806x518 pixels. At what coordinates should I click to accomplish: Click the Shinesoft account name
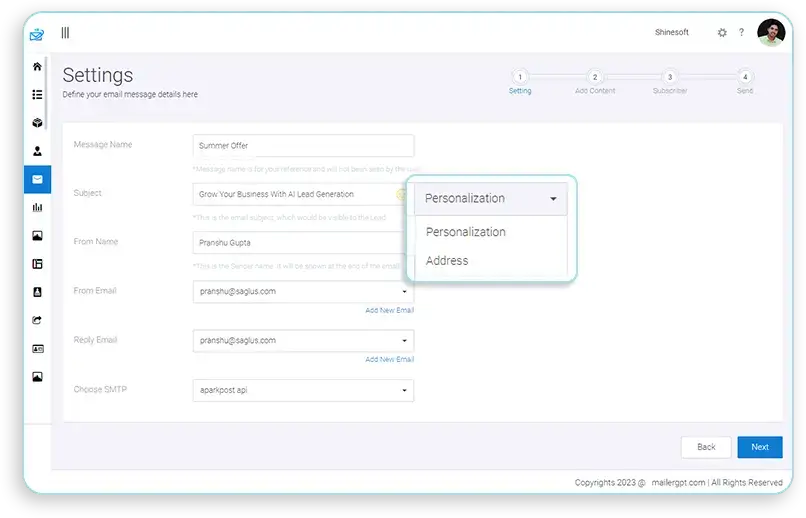pyautogui.click(x=671, y=32)
